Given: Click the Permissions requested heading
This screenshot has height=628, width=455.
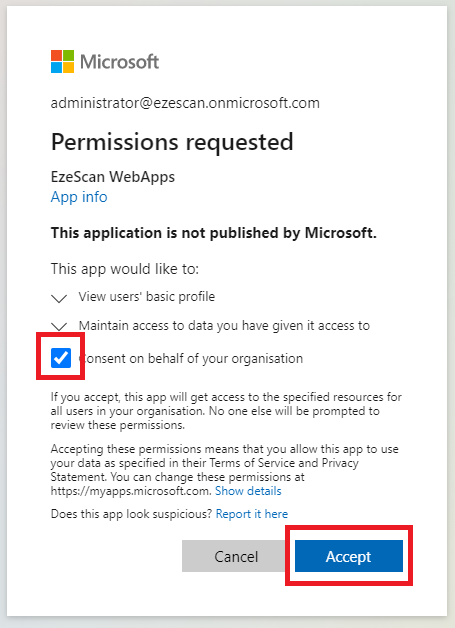Looking at the screenshot, I should [172, 142].
